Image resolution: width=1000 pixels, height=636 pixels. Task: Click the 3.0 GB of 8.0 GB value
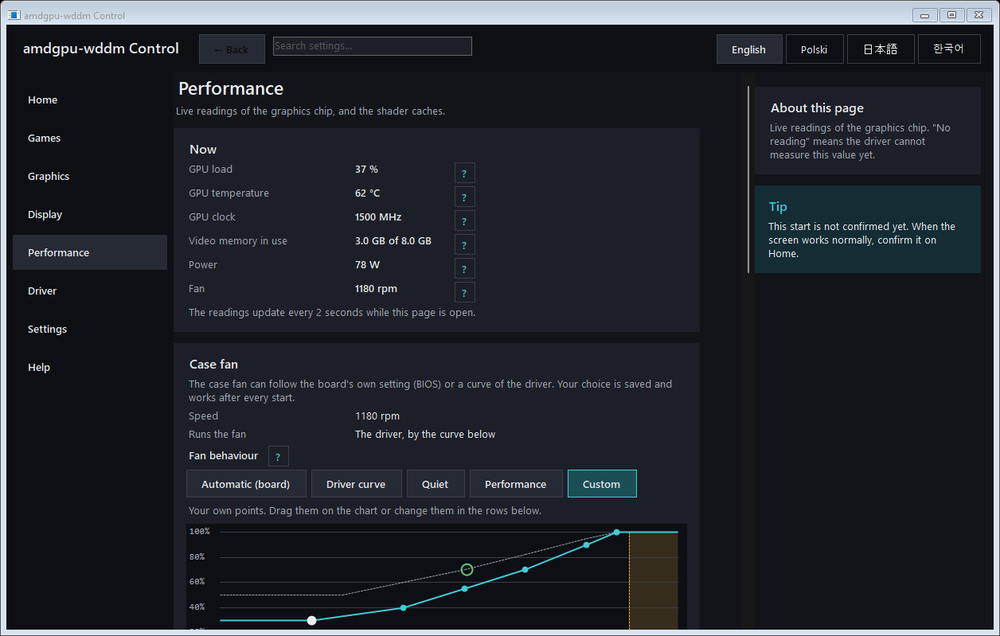[393, 240]
